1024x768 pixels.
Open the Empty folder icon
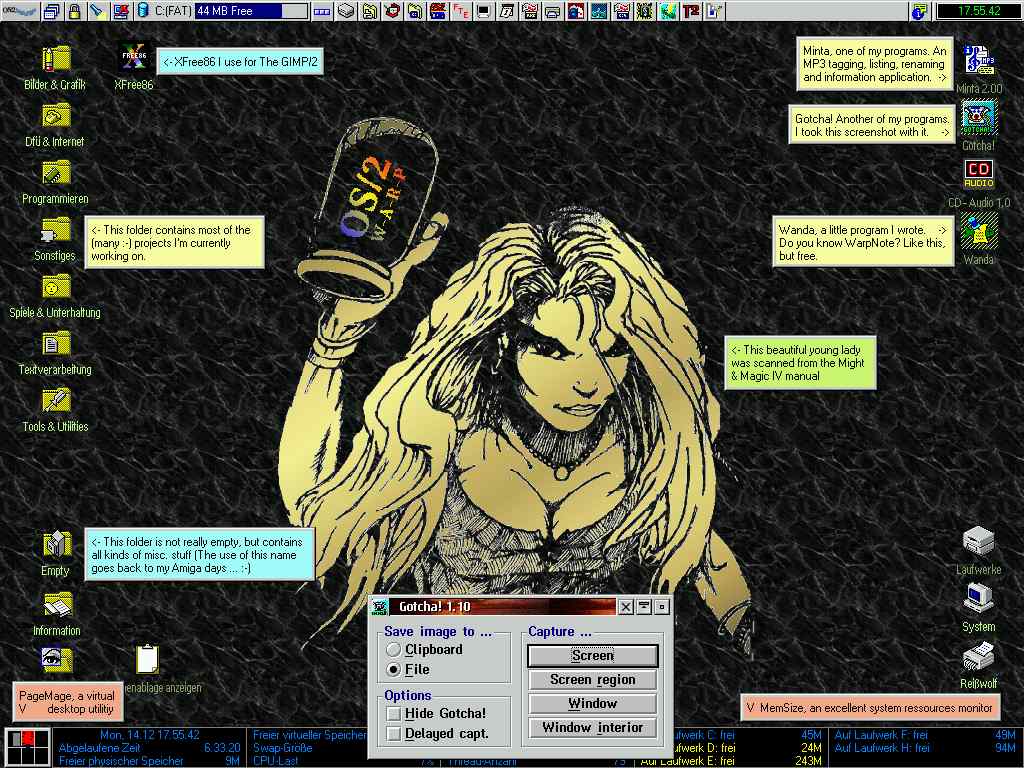click(x=57, y=545)
